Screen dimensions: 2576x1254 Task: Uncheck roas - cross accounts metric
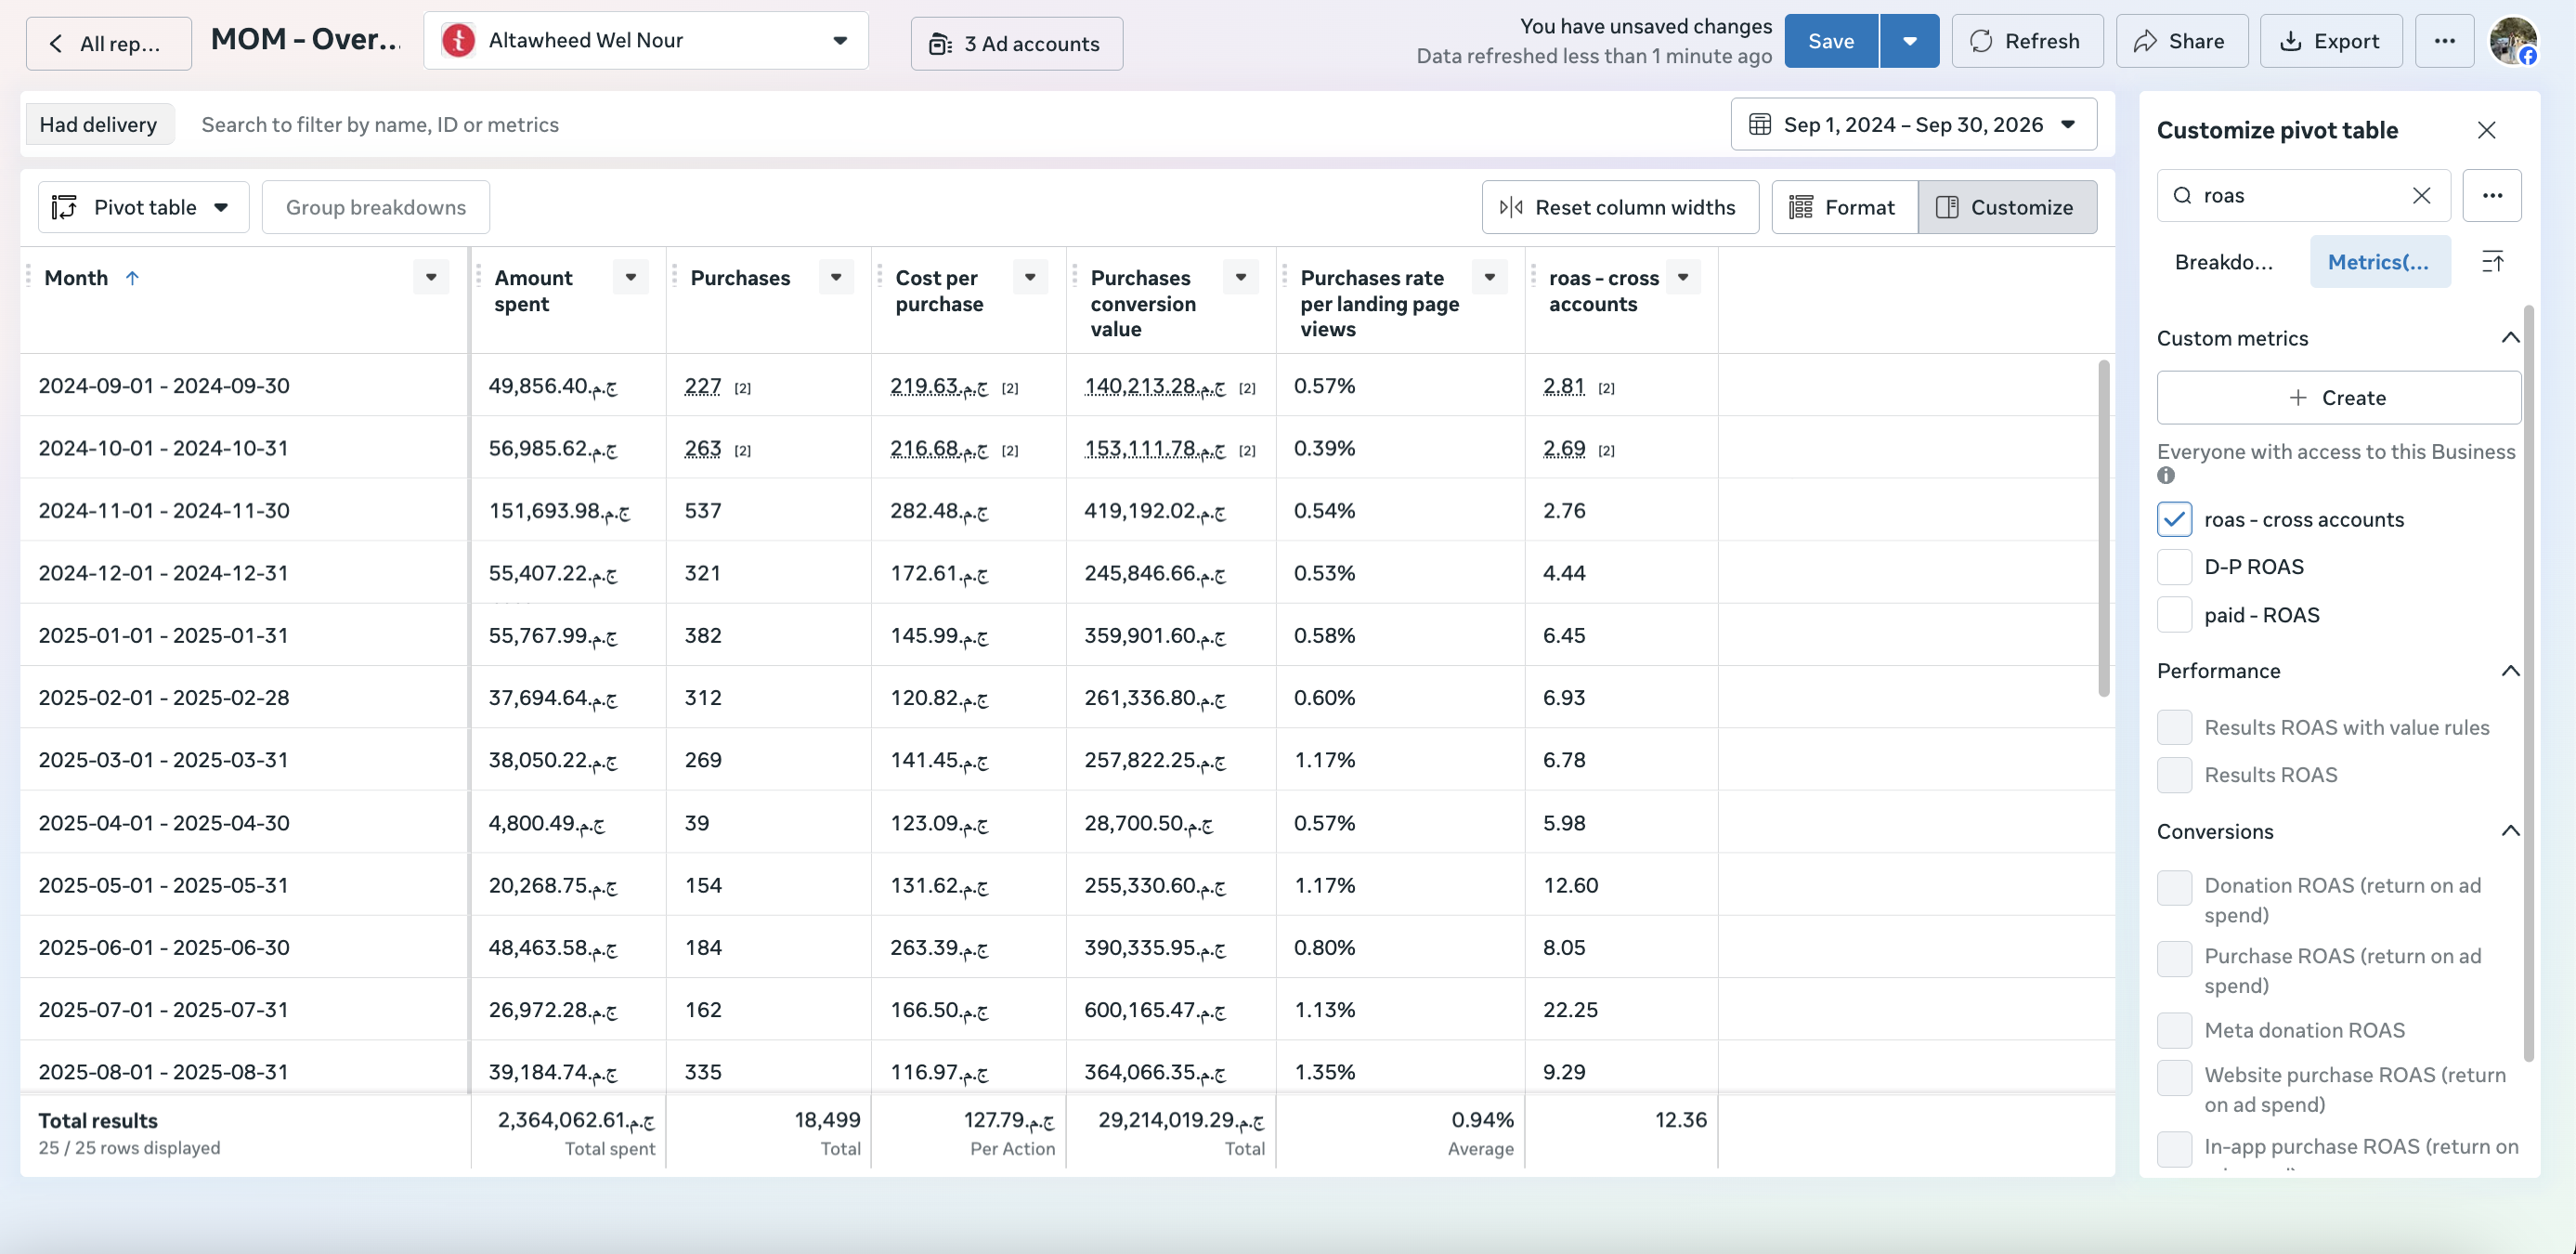(2174, 520)
